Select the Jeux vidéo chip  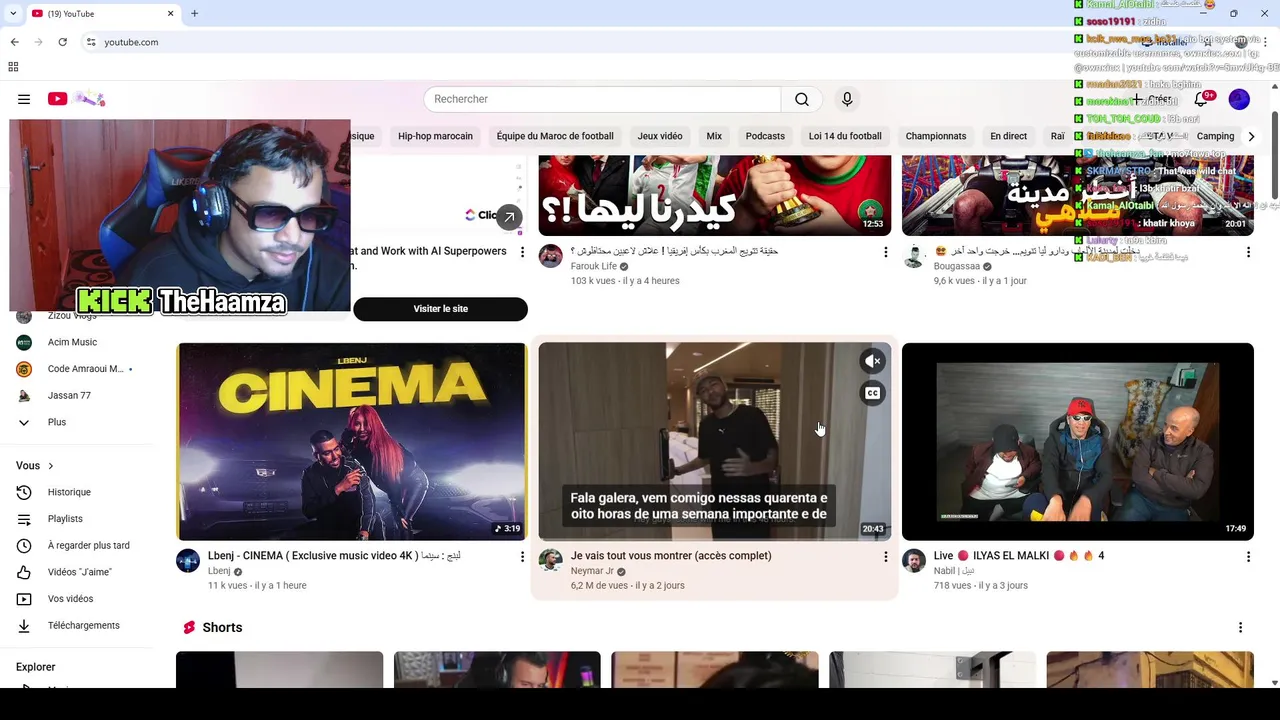click(x=660, y=136)
